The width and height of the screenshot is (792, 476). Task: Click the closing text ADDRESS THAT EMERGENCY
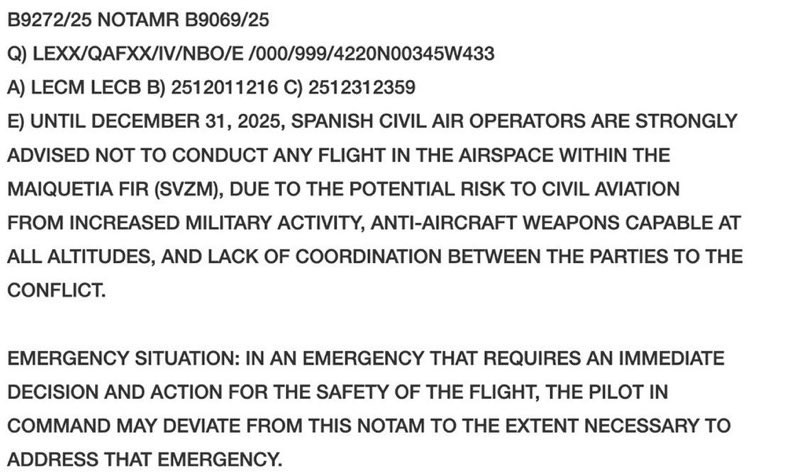click(x=144, y=460)
